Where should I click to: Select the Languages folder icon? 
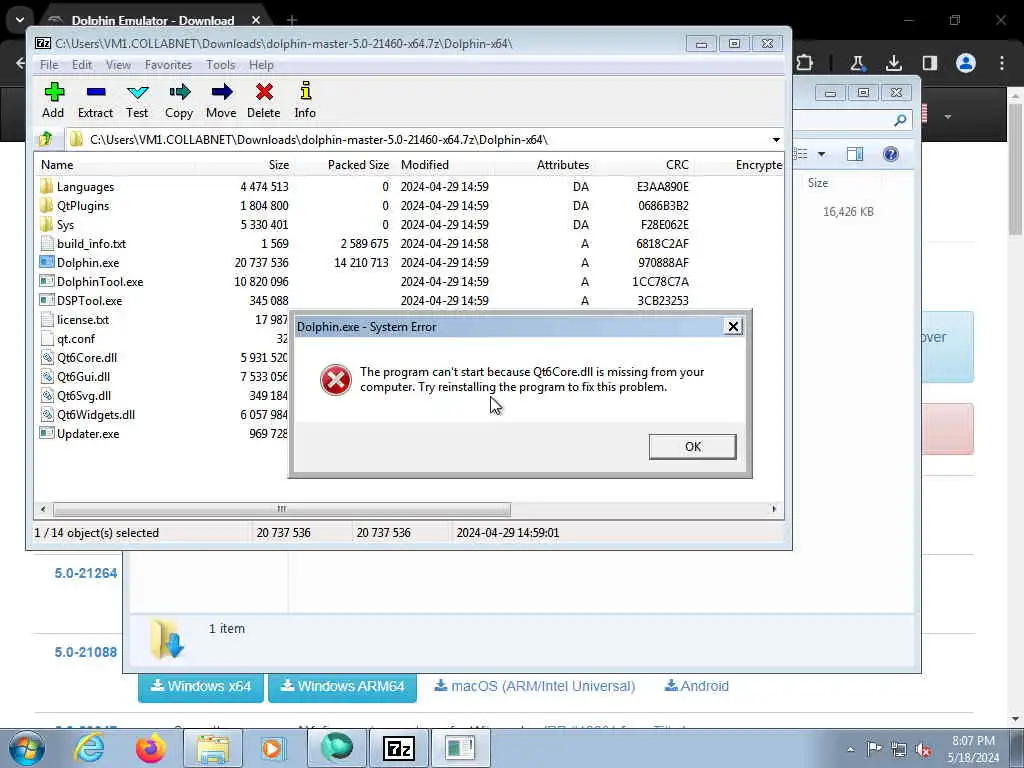coord(46,186)
